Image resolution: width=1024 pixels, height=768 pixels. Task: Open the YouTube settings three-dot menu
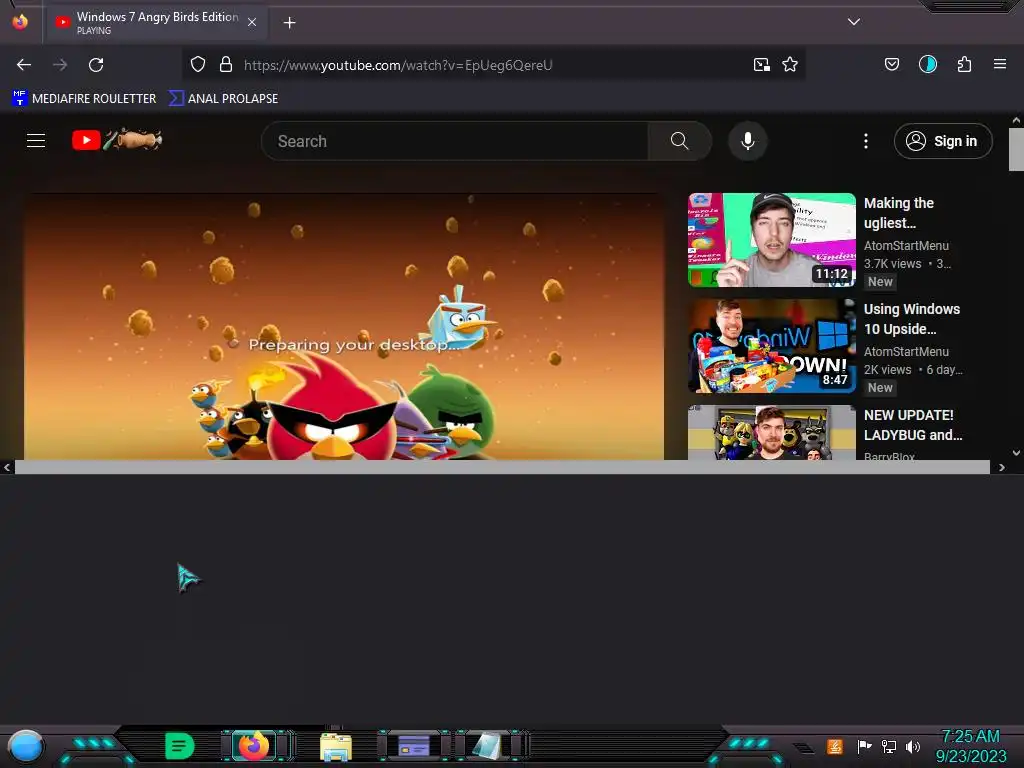click(x=866, y=141)
